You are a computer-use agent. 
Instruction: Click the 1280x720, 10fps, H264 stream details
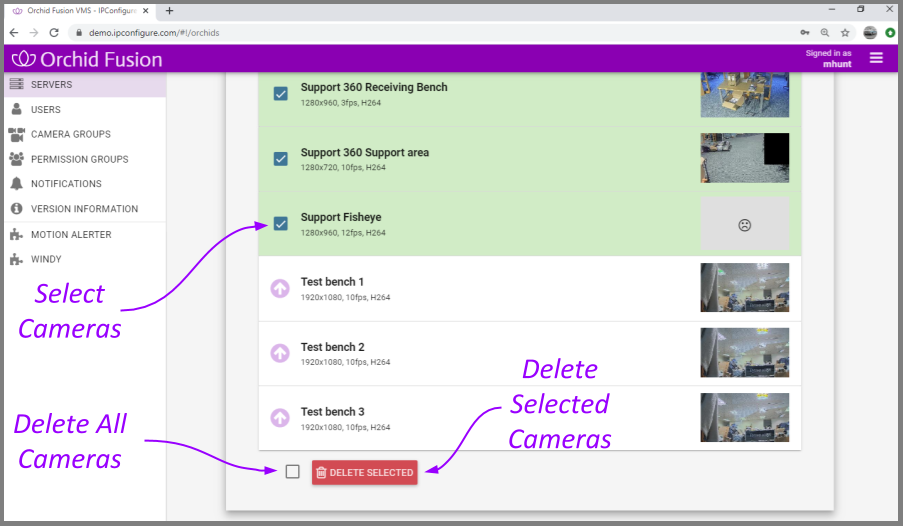coord(343,168)
